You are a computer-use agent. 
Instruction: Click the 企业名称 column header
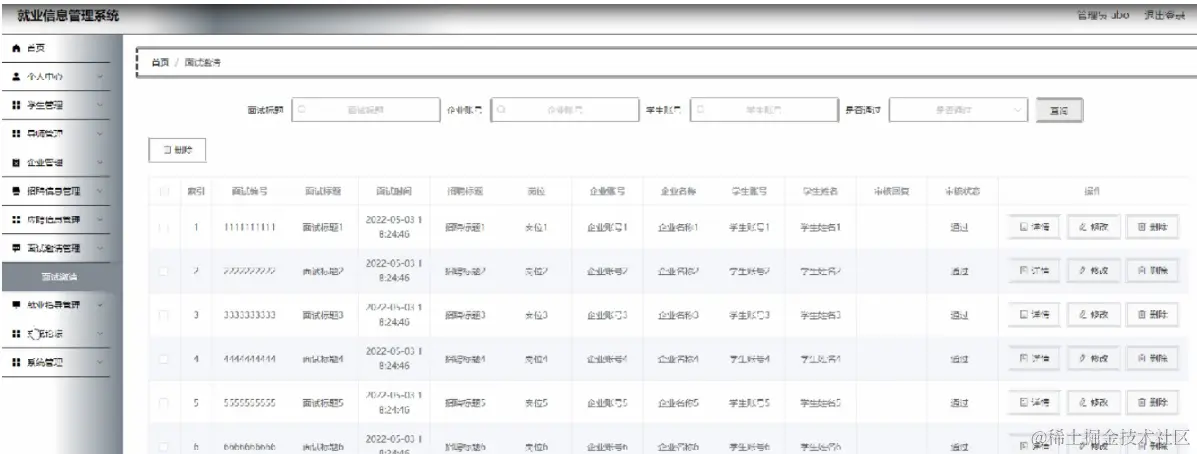coord(679,192)
